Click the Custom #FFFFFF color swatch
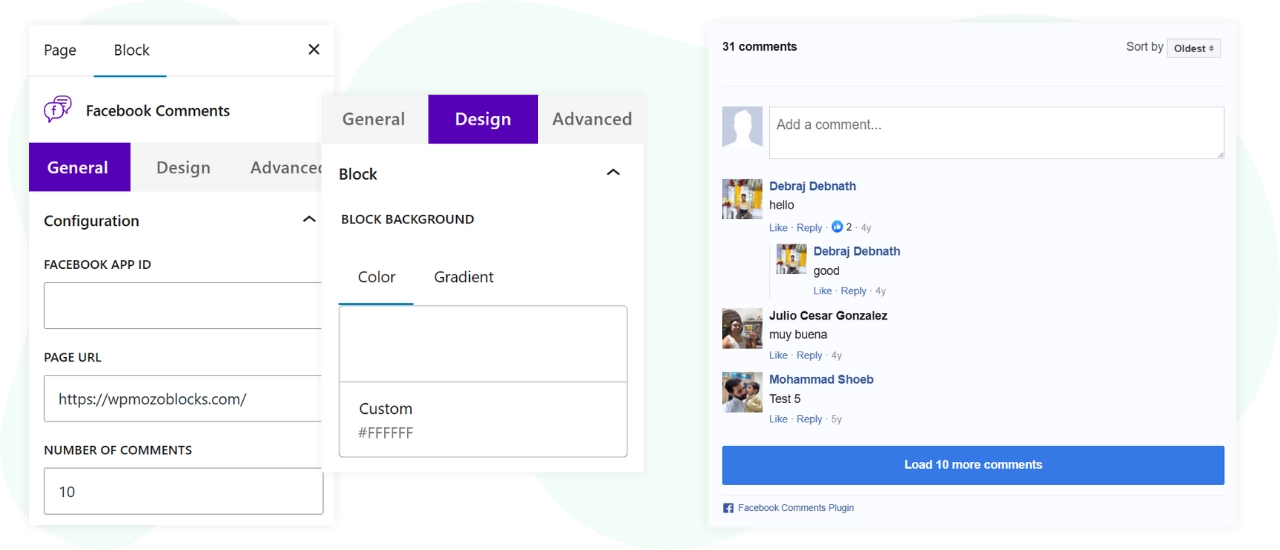 (x=483, y=420)
